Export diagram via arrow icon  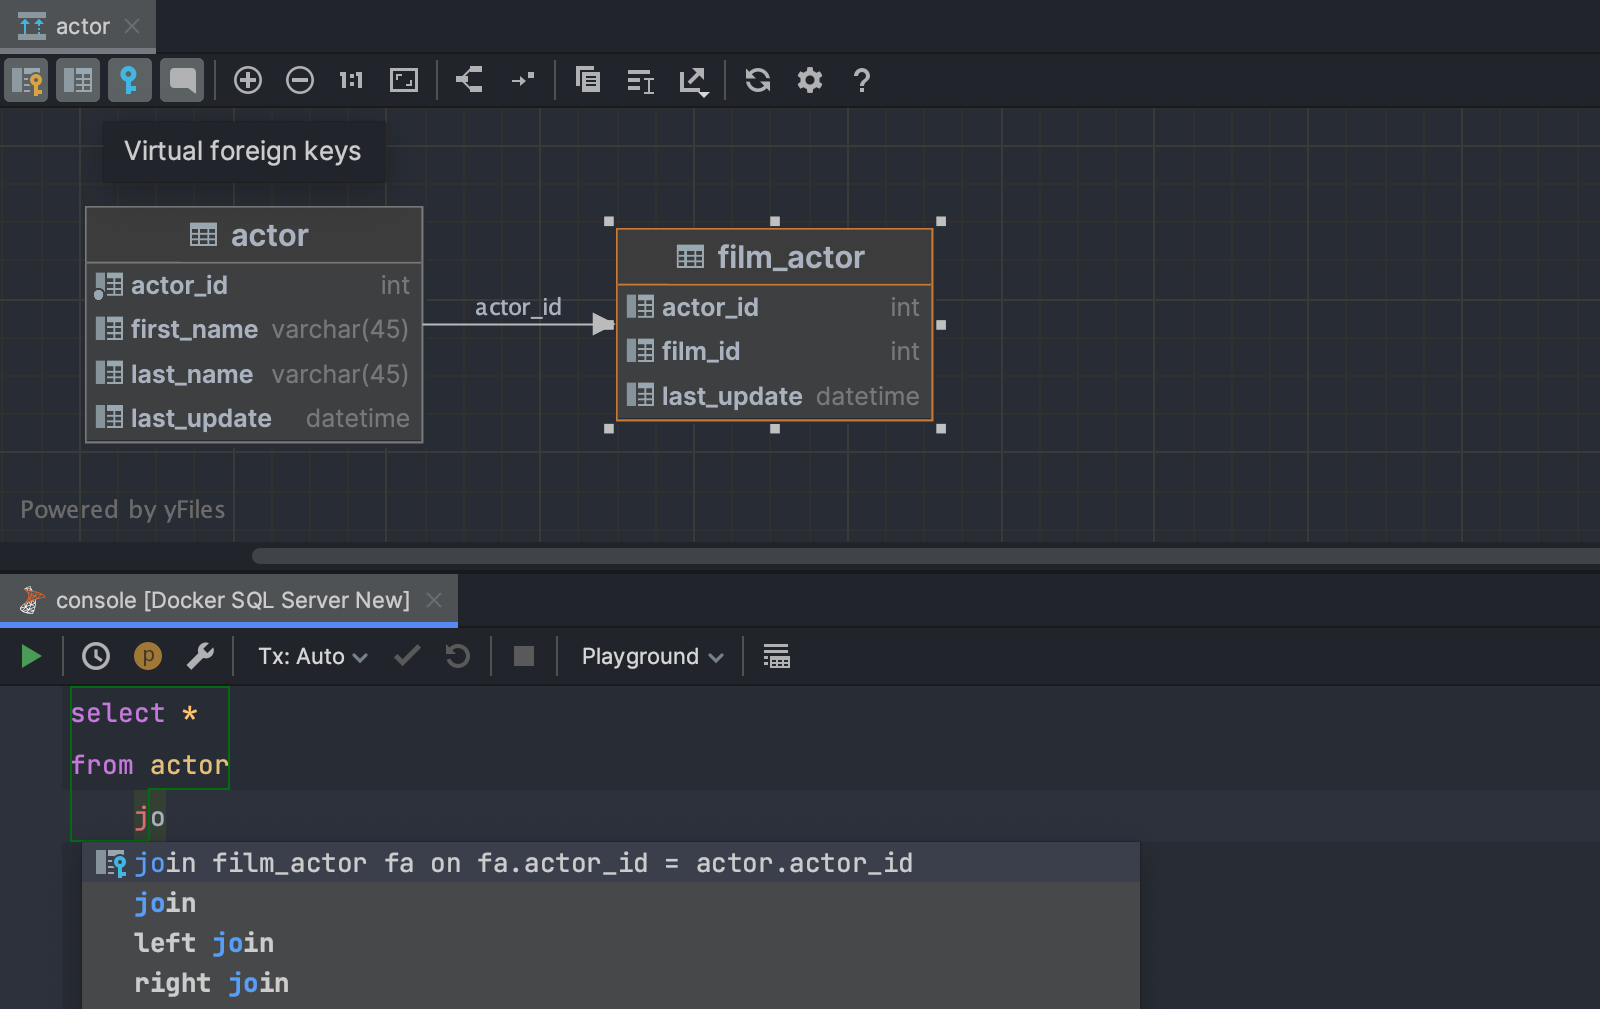click(694, 80)
